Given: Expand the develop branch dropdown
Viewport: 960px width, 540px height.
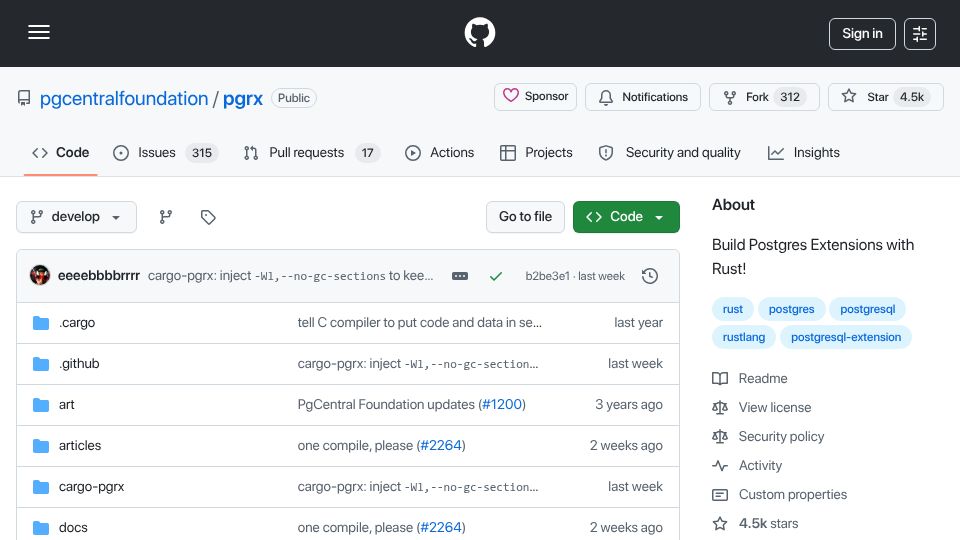Looking at the screenshot, I should tap(77, 217).
